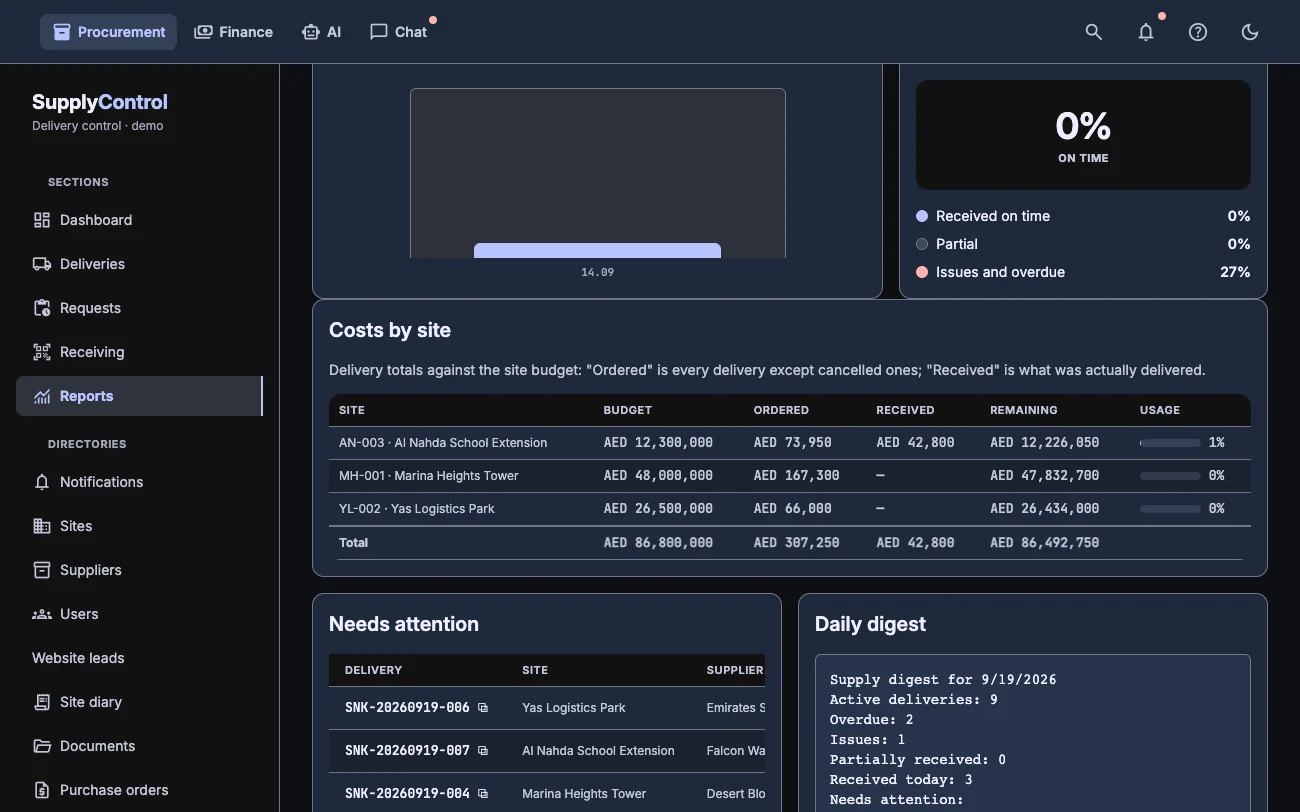This screenshot has height=812, width=1300.
Task: Select Reports in the sidebar
Action: pyautogui.click(x=139, y=396)
